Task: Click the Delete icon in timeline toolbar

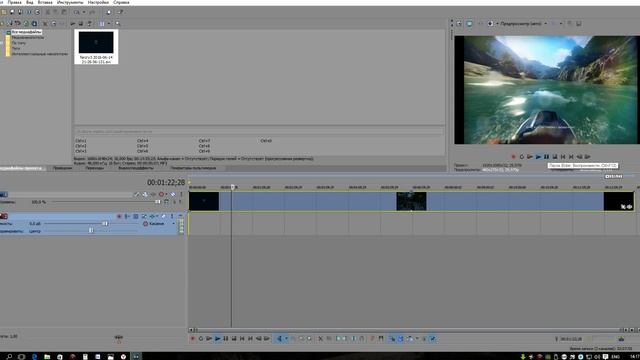Action: click(x=320, y=339)
